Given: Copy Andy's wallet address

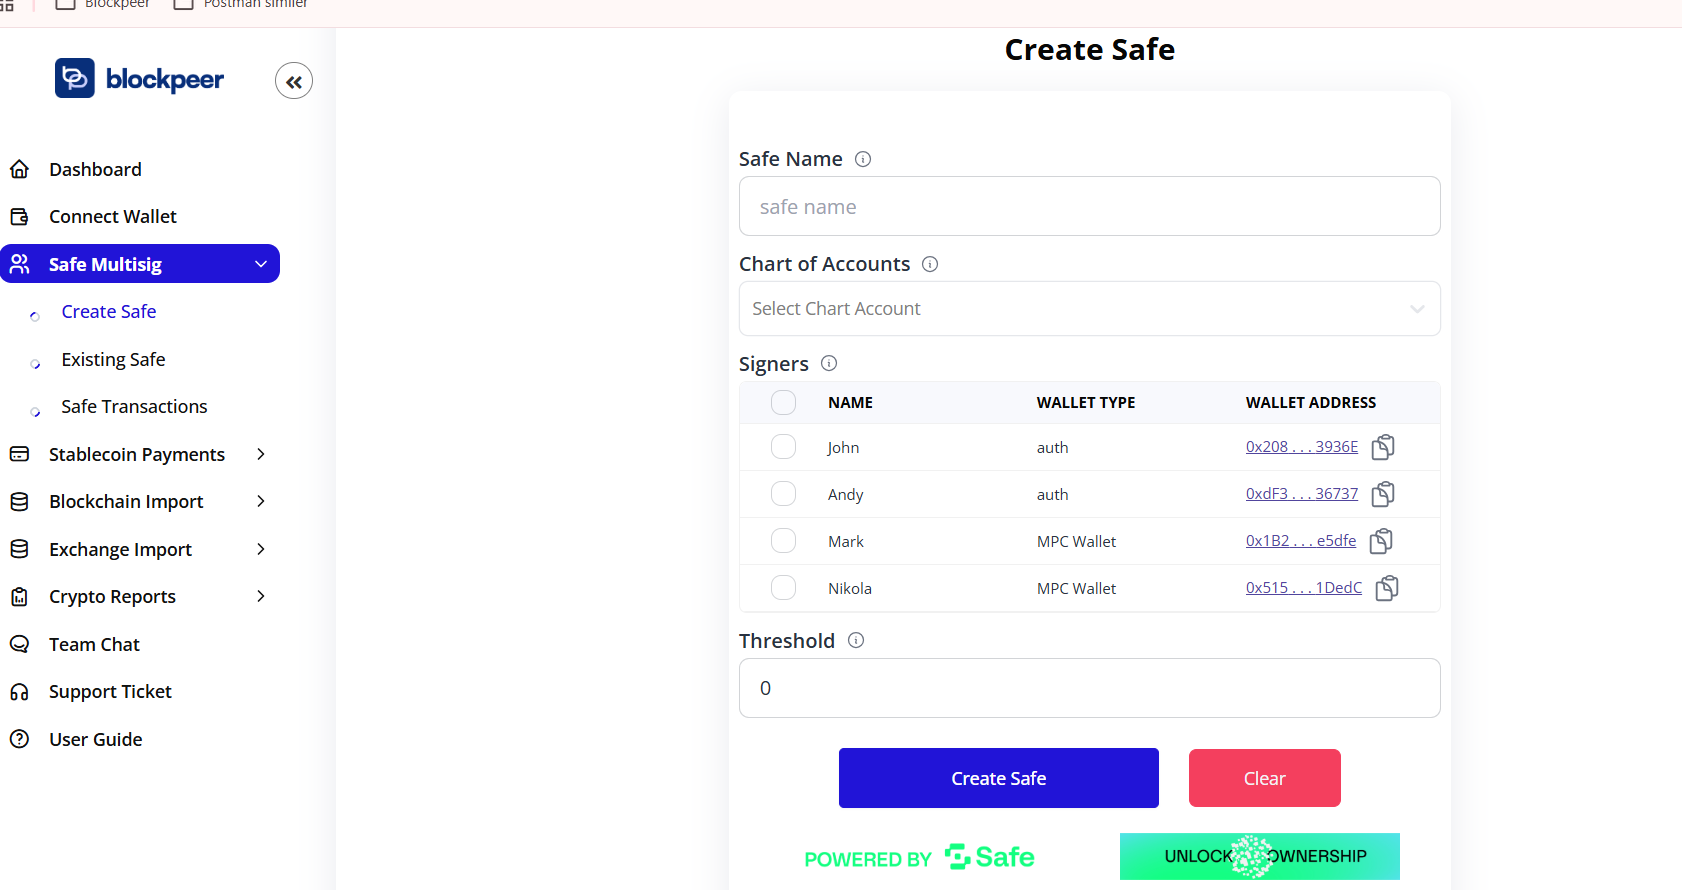Looking at the screenshot, I should click(1383, 494).
